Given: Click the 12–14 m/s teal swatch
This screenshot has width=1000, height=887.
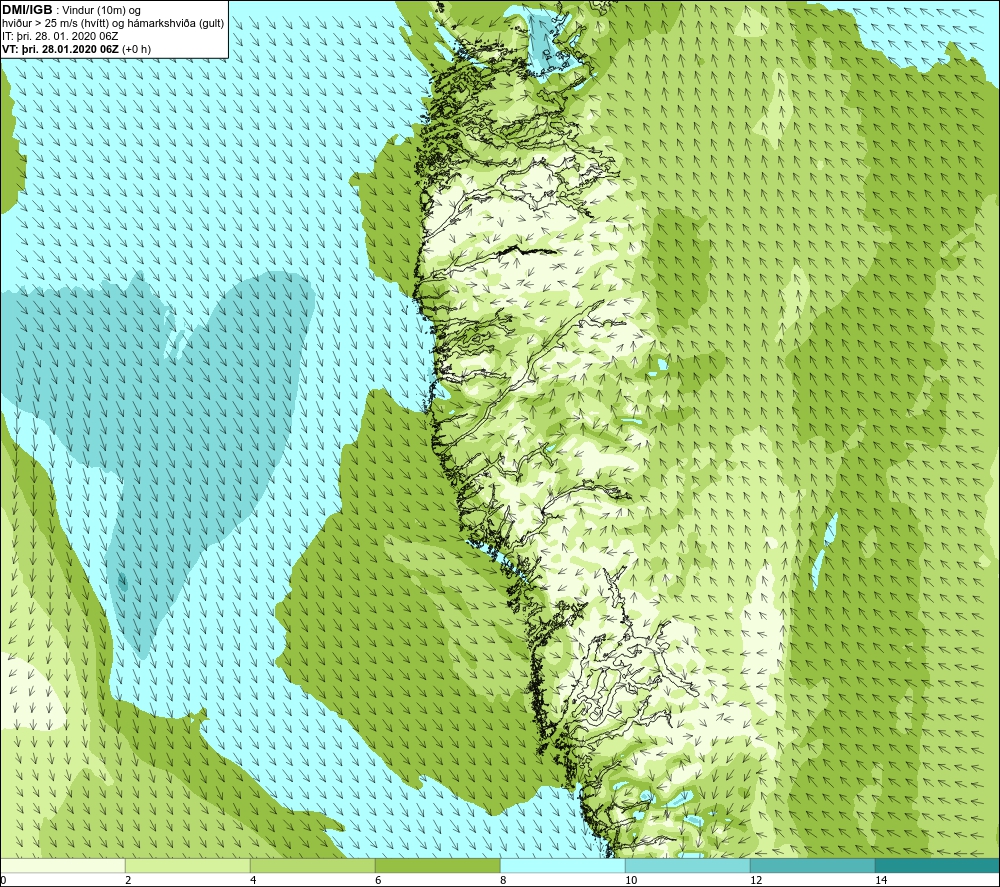Looking at the screenshot, I should tap(812, 865).
